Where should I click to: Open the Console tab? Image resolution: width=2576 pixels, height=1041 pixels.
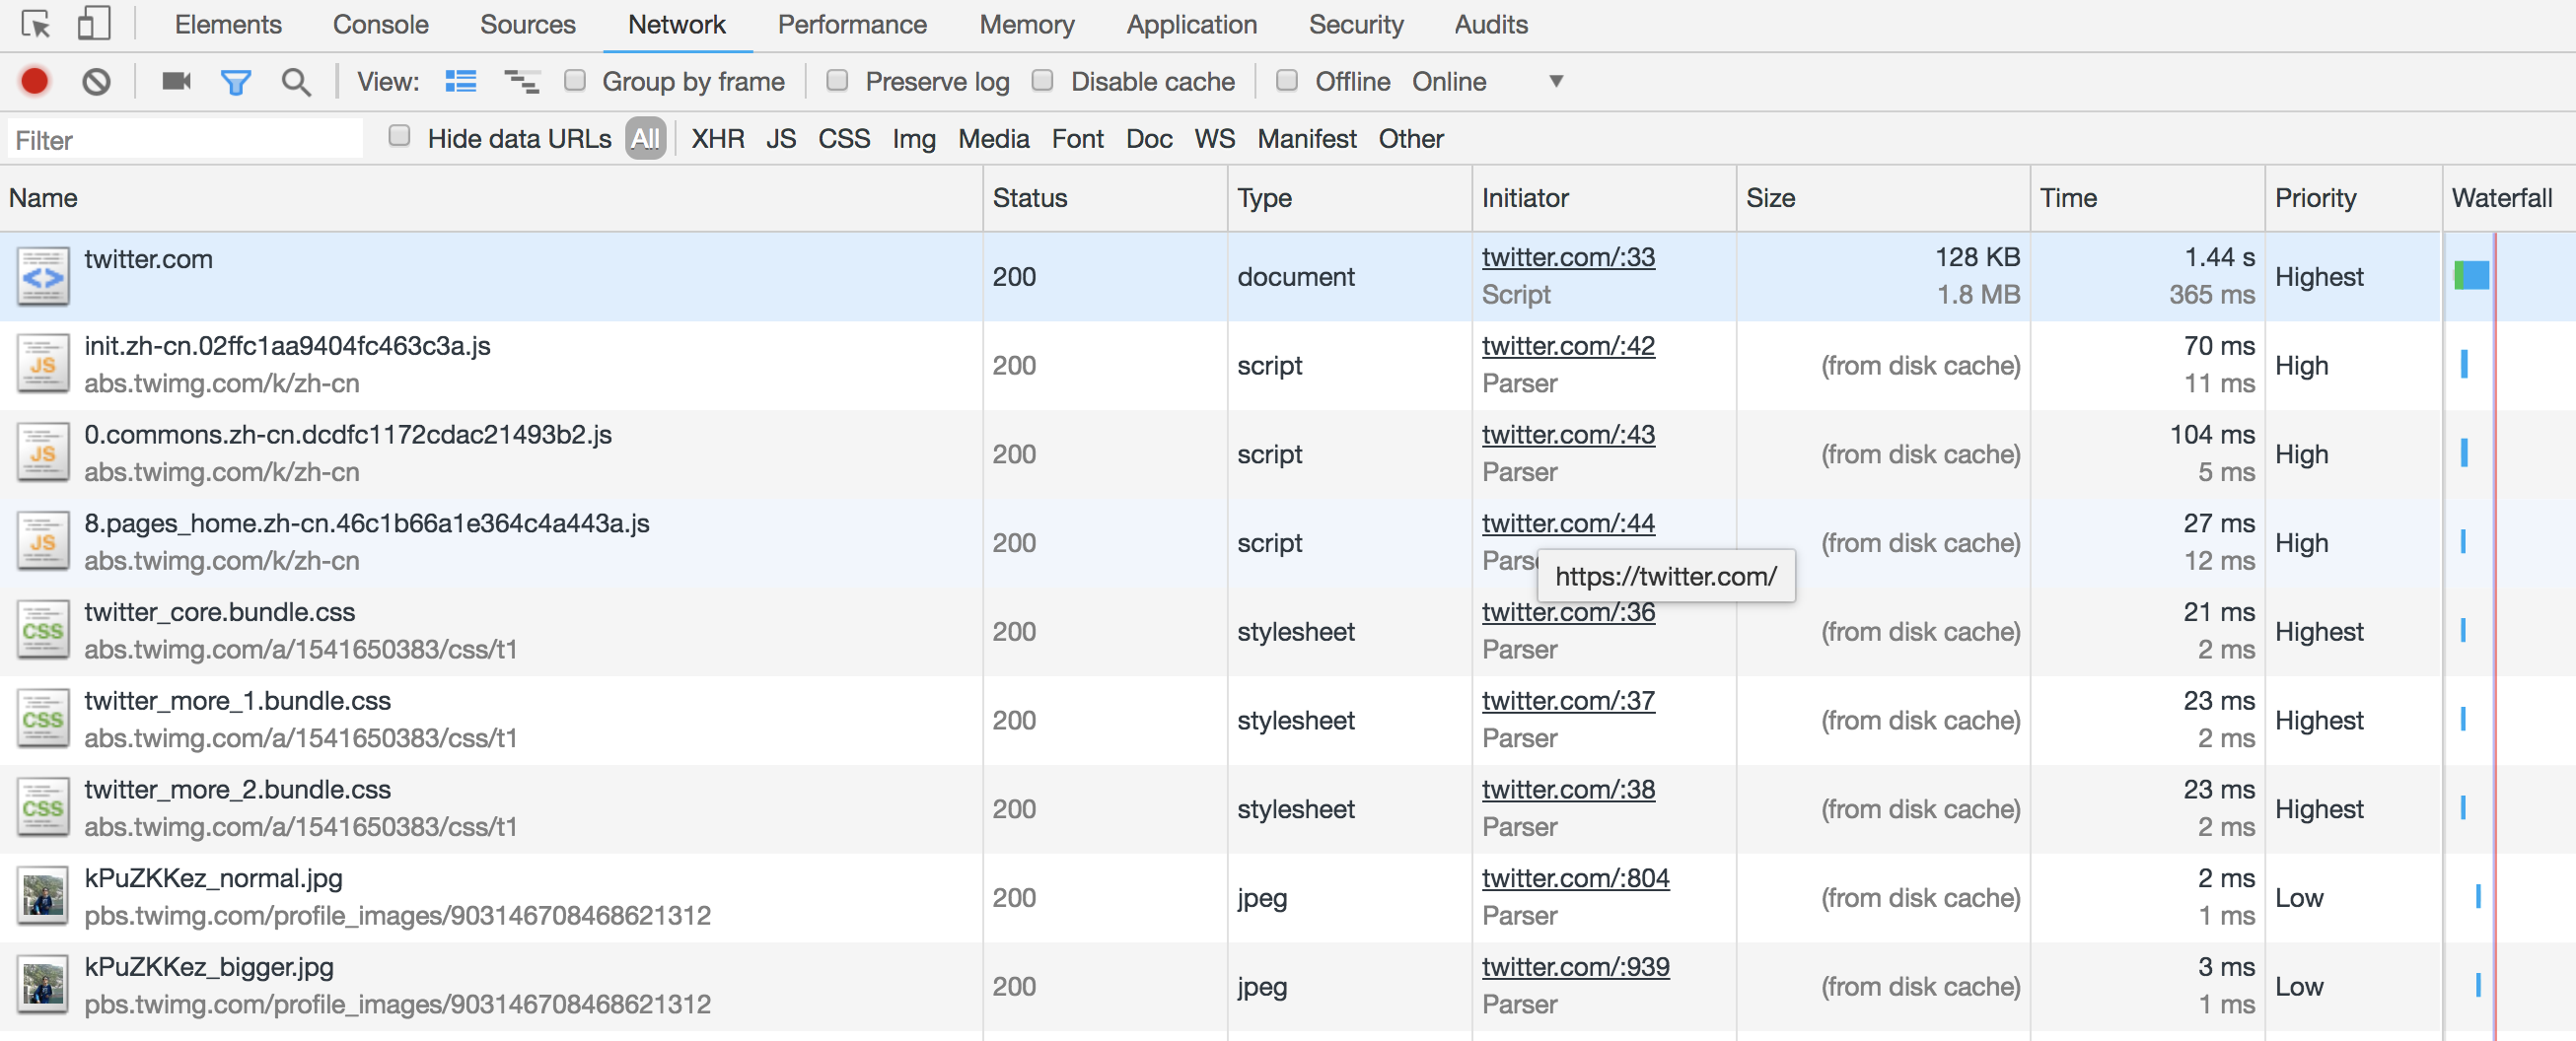[380, 24]
